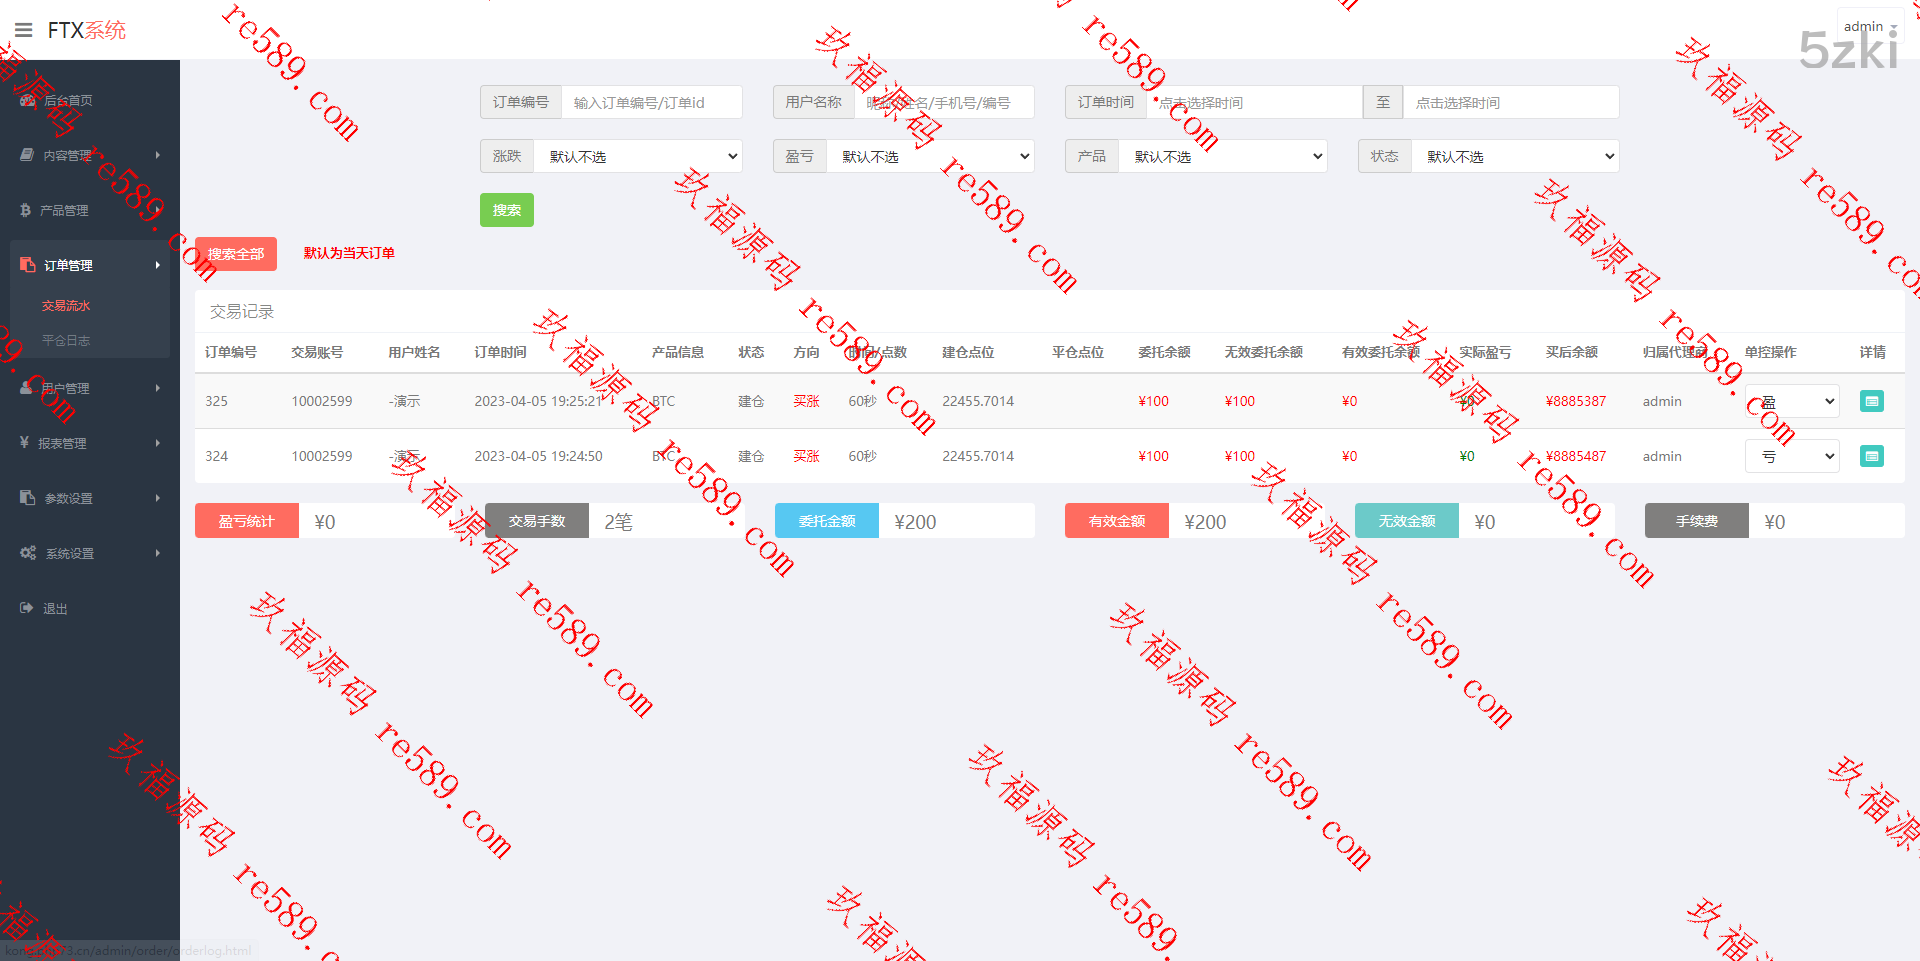The width and height of the screenshot is (1920, 961).
Task: Open 单控操作 dropdown for order 324
Action: (x=1792, y=456)
